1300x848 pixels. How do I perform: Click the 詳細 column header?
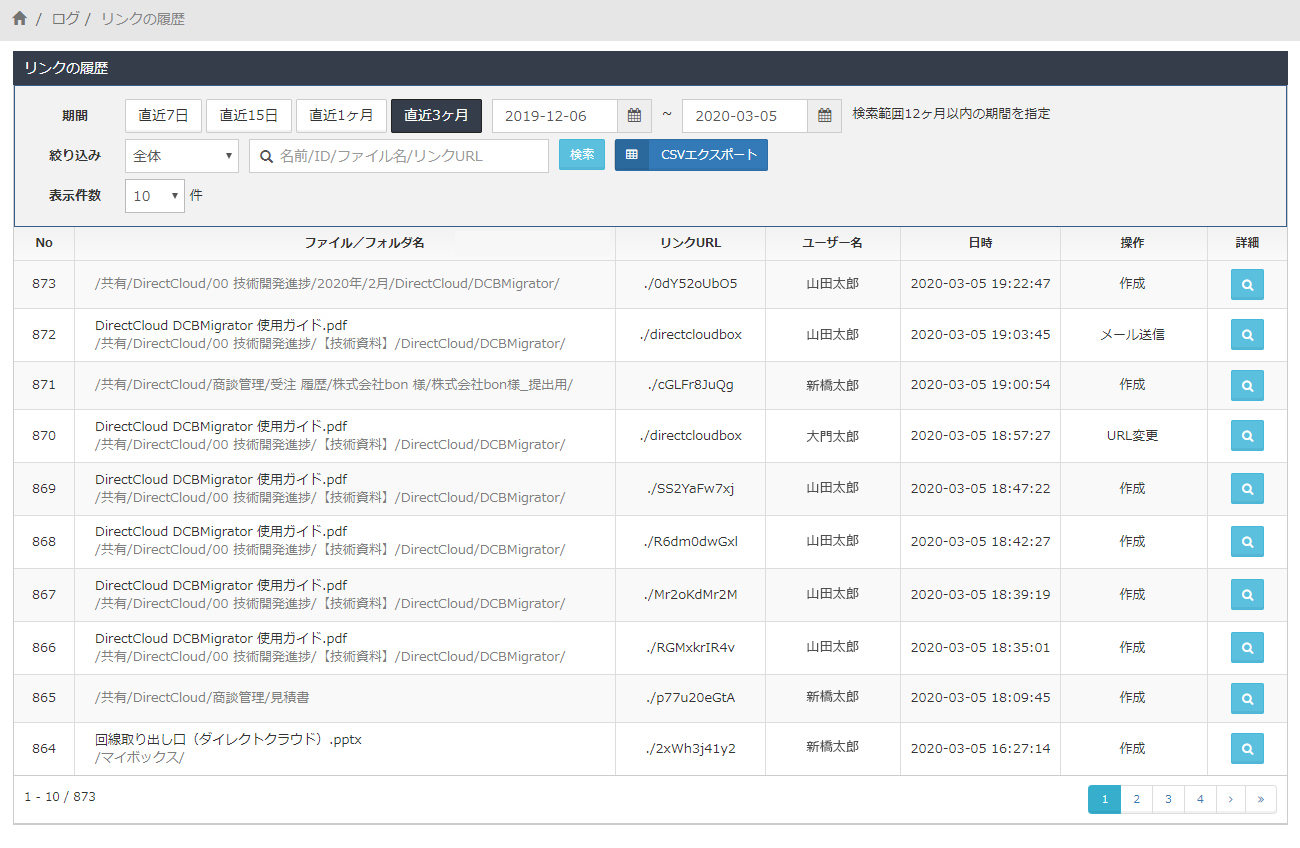coord(1247,243)
